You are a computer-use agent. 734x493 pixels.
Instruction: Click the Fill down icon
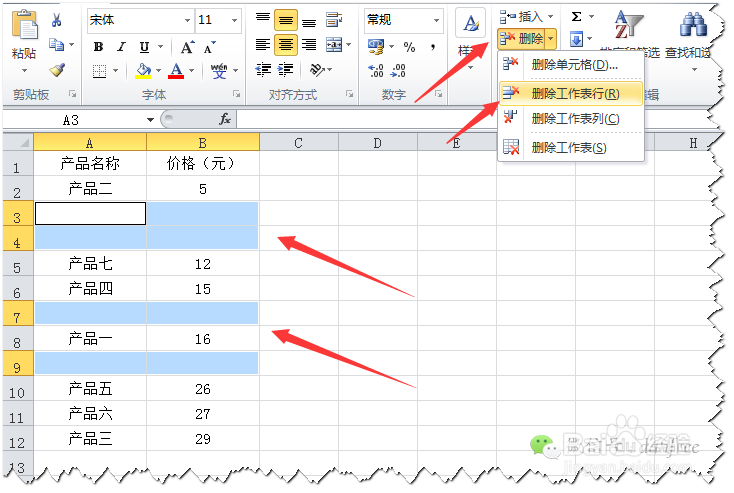(x=576, y=39)
